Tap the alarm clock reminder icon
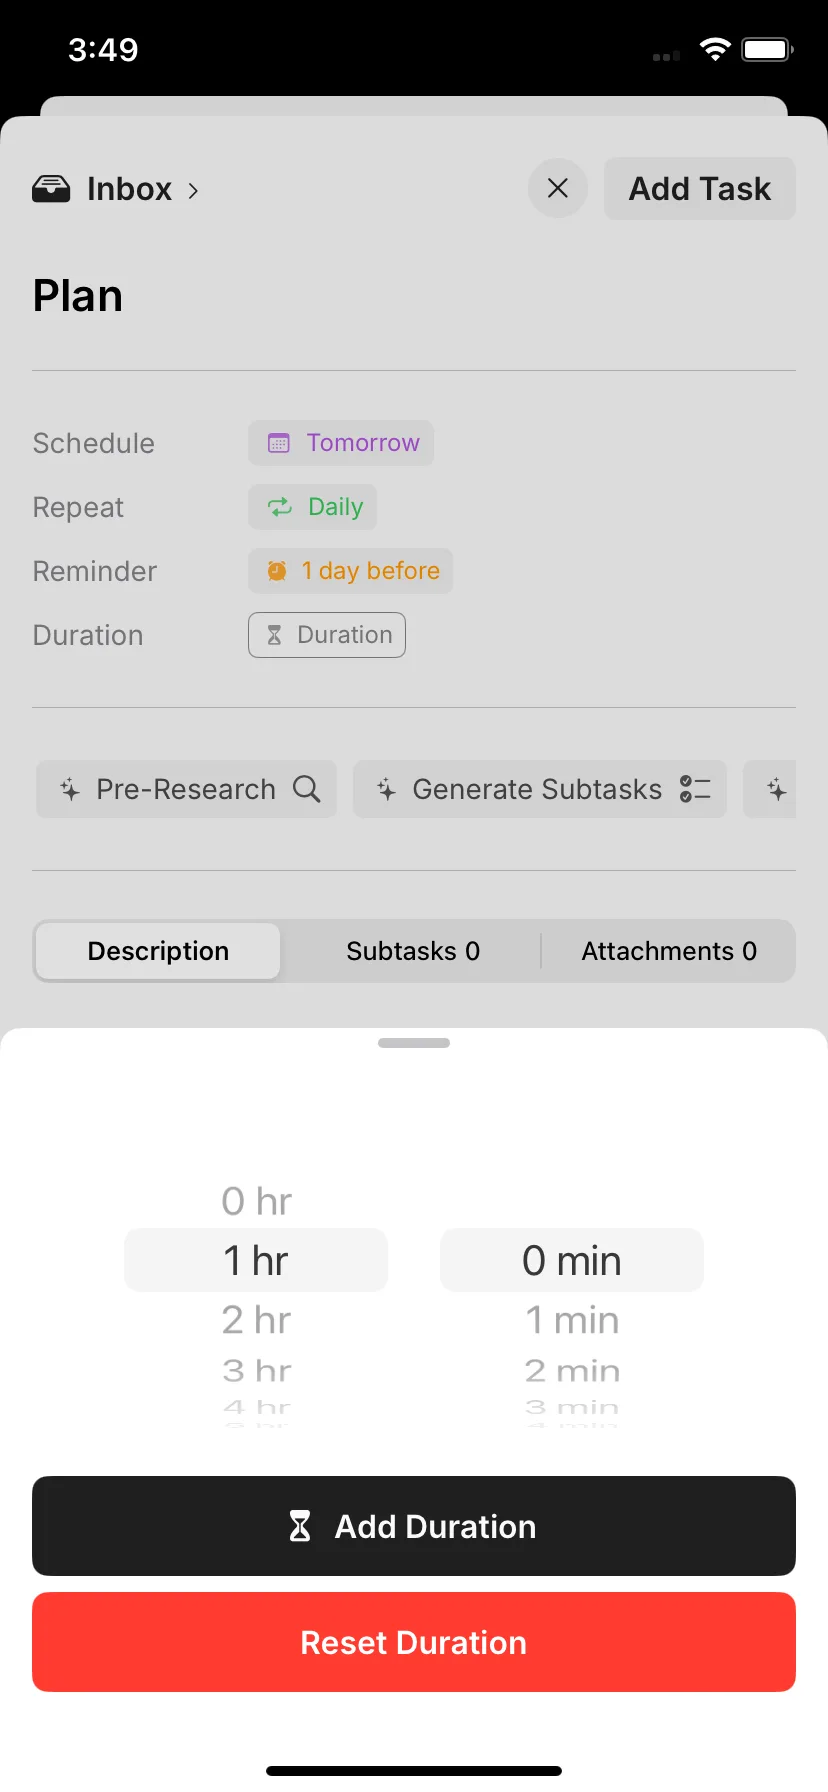This screenshot has width=828, height=1792. (277, 571)
